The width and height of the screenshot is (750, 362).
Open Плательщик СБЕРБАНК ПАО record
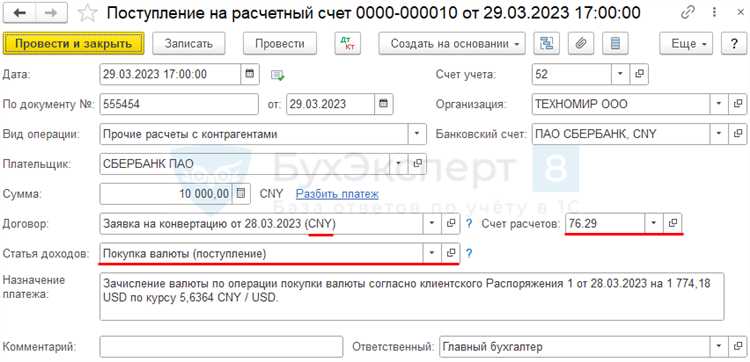pyautogui.click(x=417, y=164)
